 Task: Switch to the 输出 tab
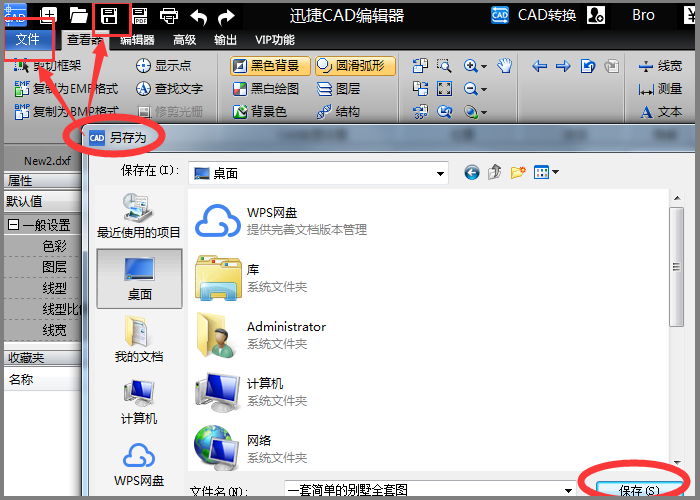click(x=225, y=40)
